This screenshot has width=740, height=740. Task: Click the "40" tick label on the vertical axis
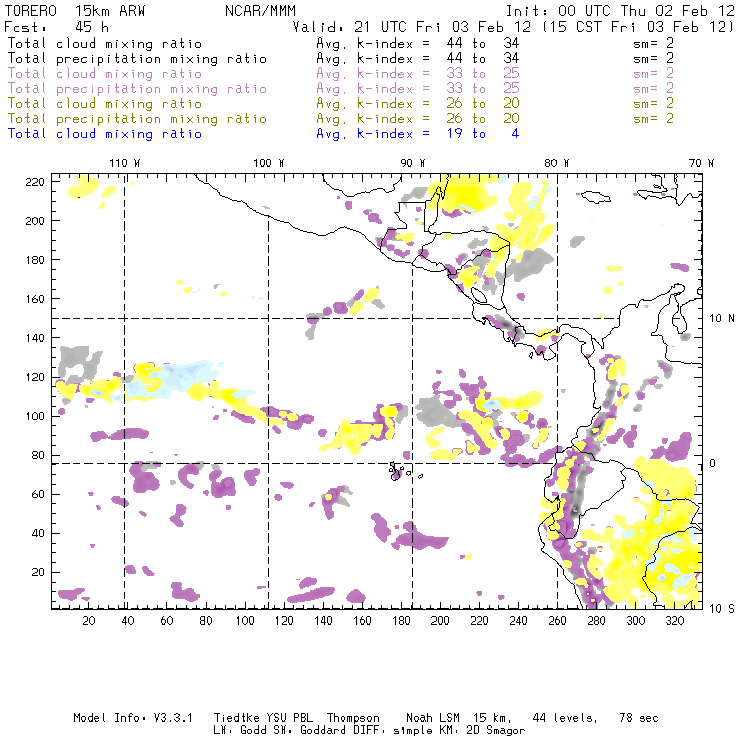click(x=38, y=533)
